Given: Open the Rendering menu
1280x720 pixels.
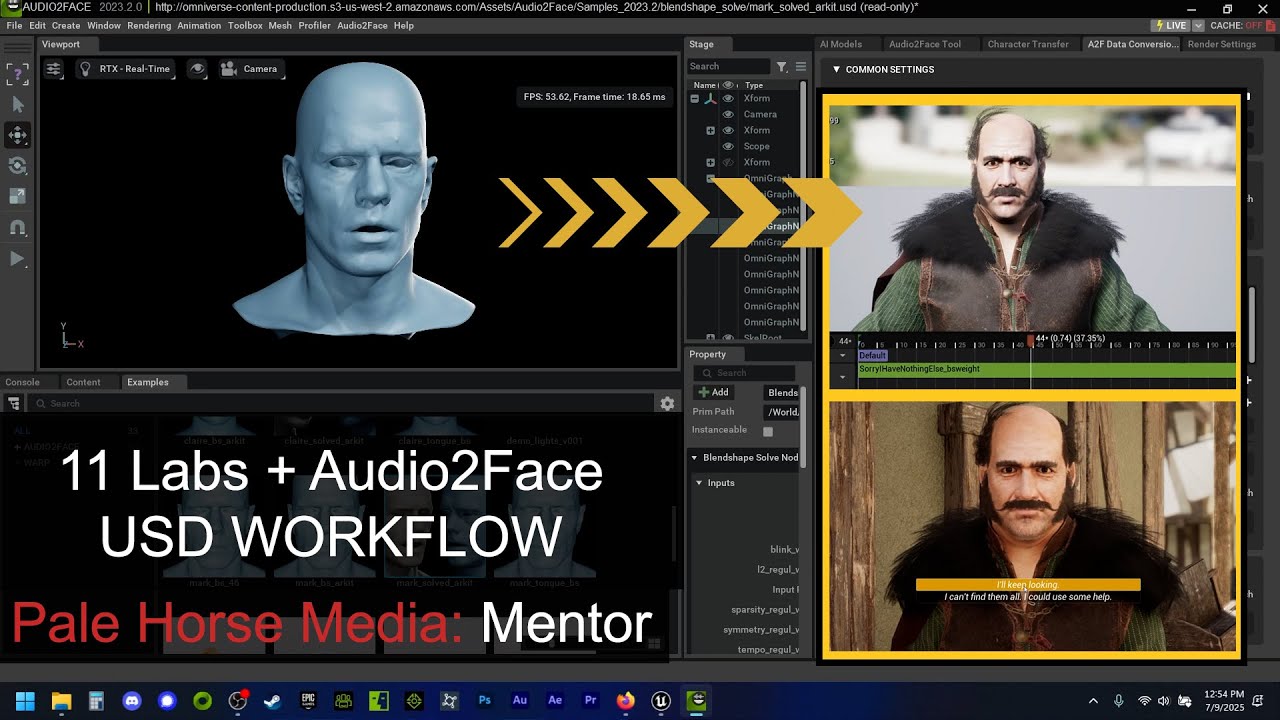Looking at the screenshot, I should tap(149, 25).
